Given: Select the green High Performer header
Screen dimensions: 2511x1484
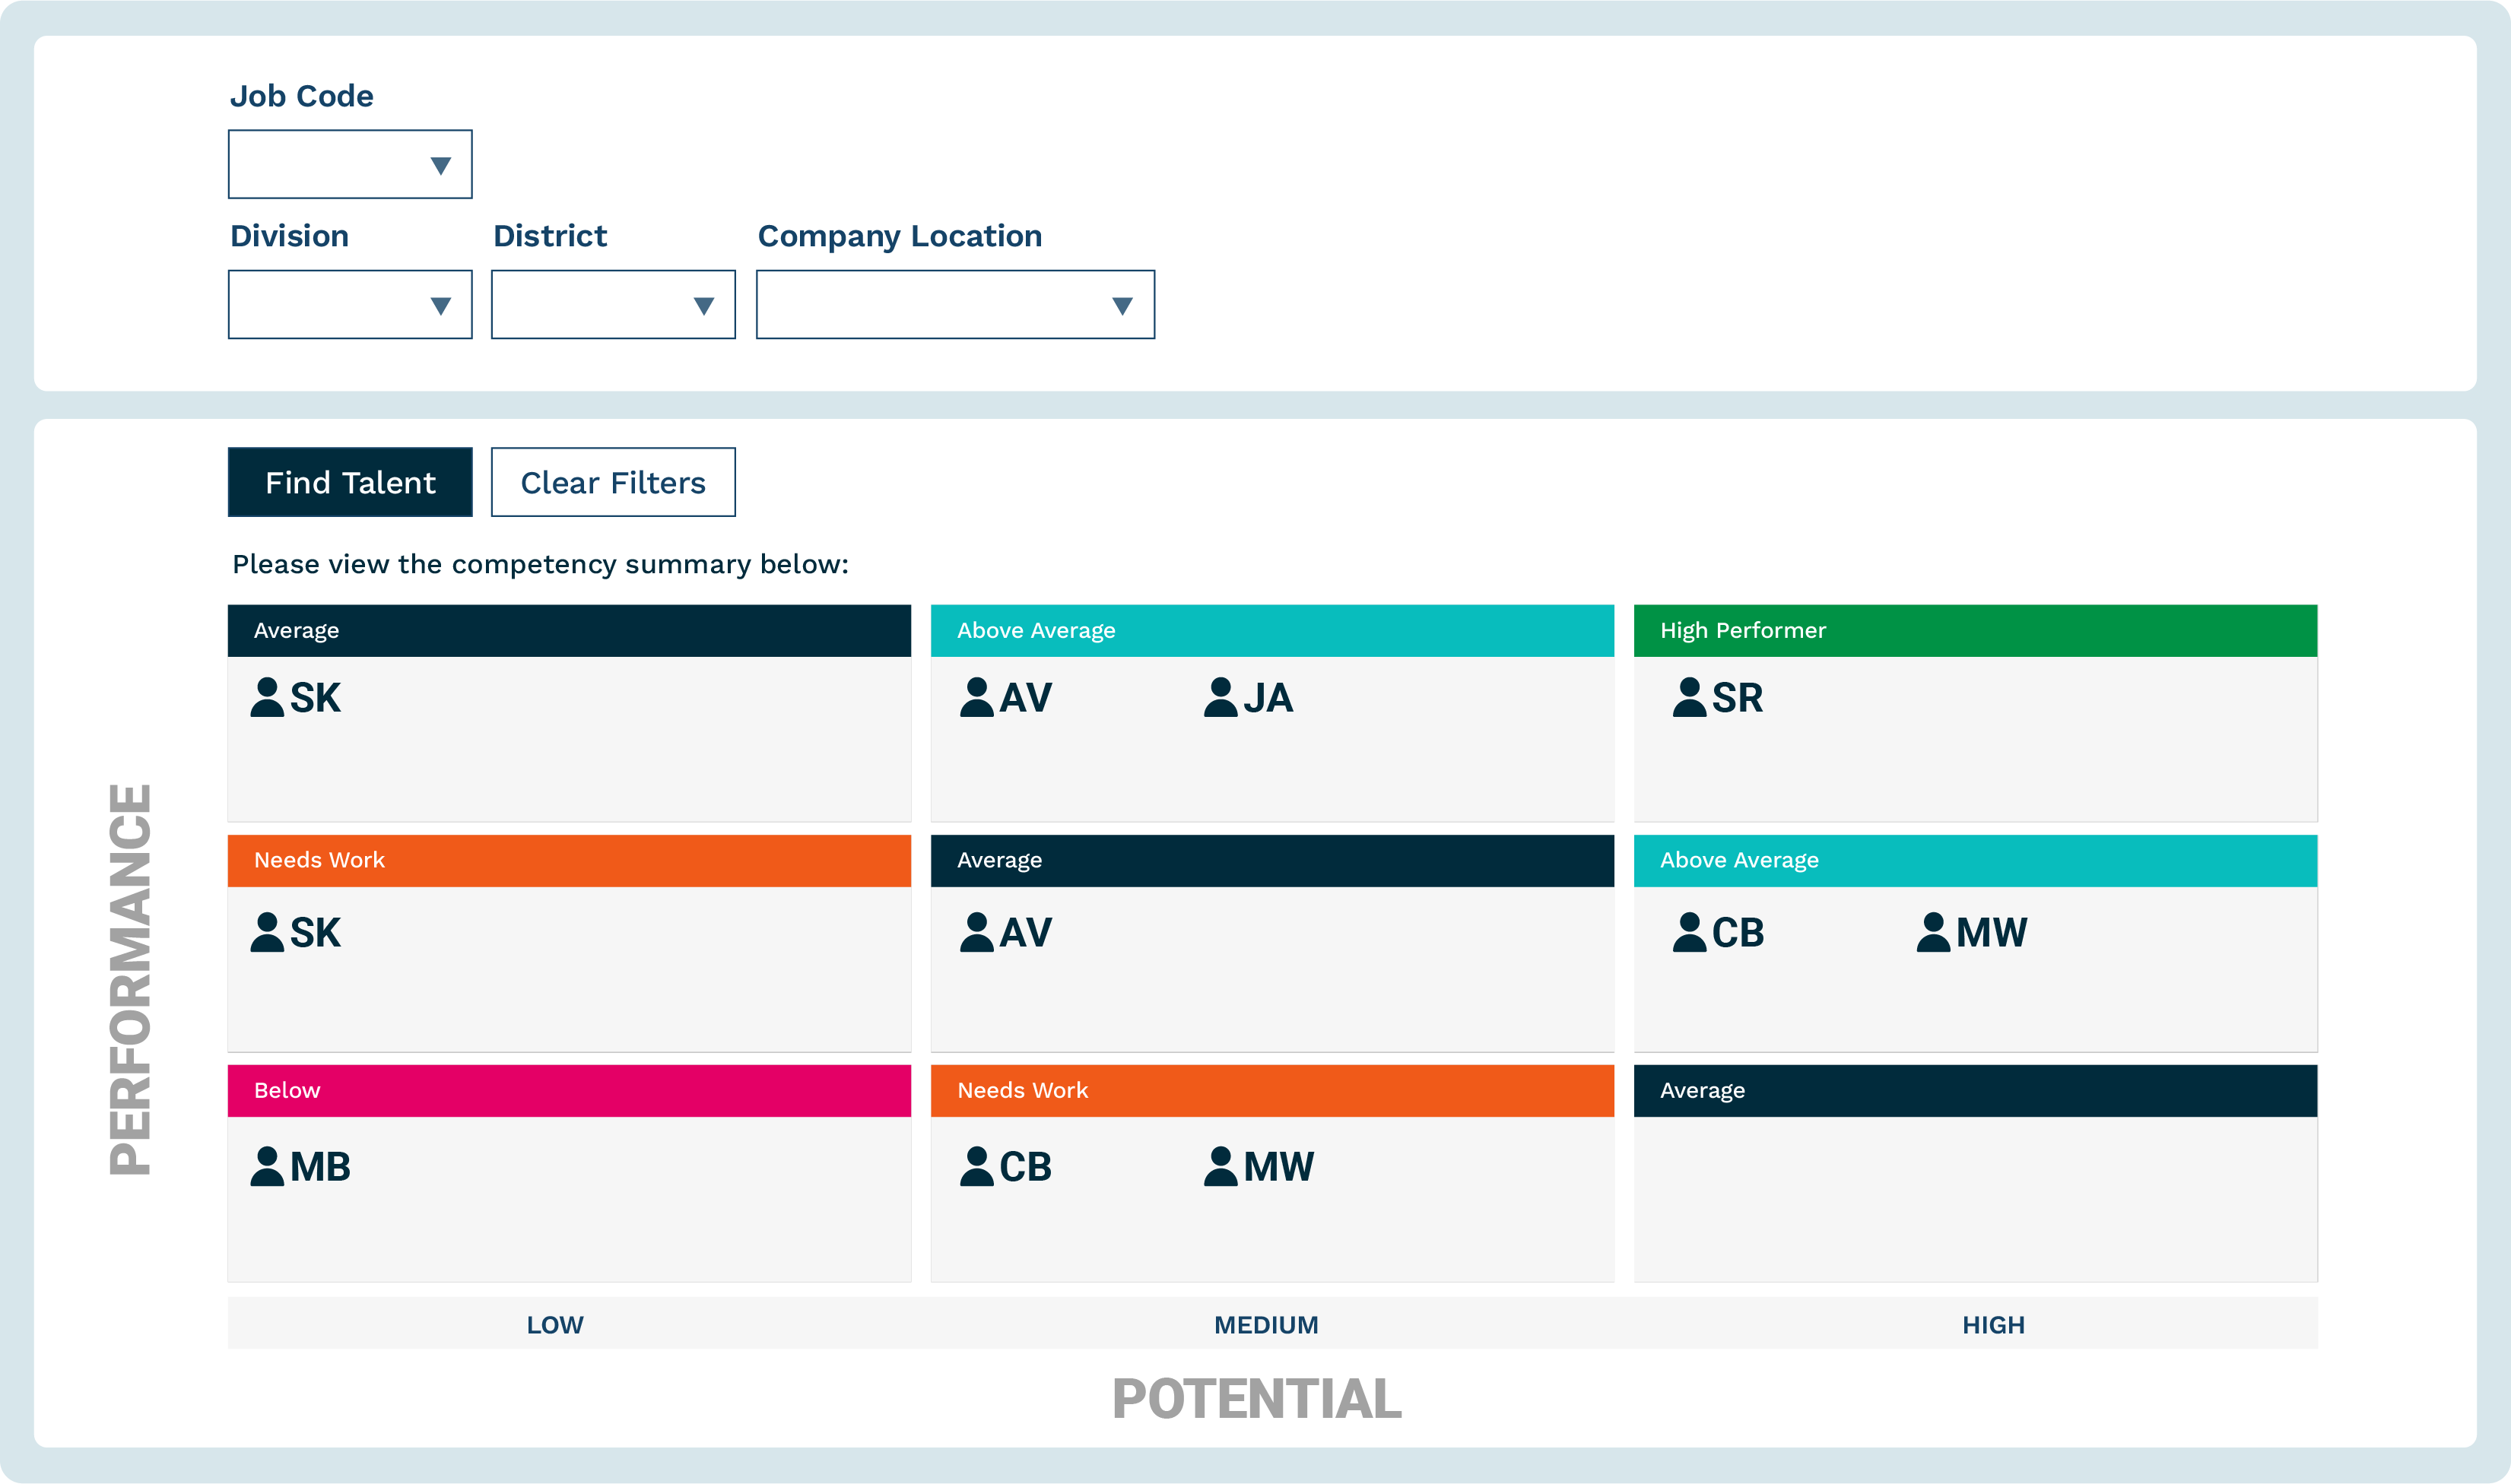Looking at the screenshot, I should coord(1975,630).
